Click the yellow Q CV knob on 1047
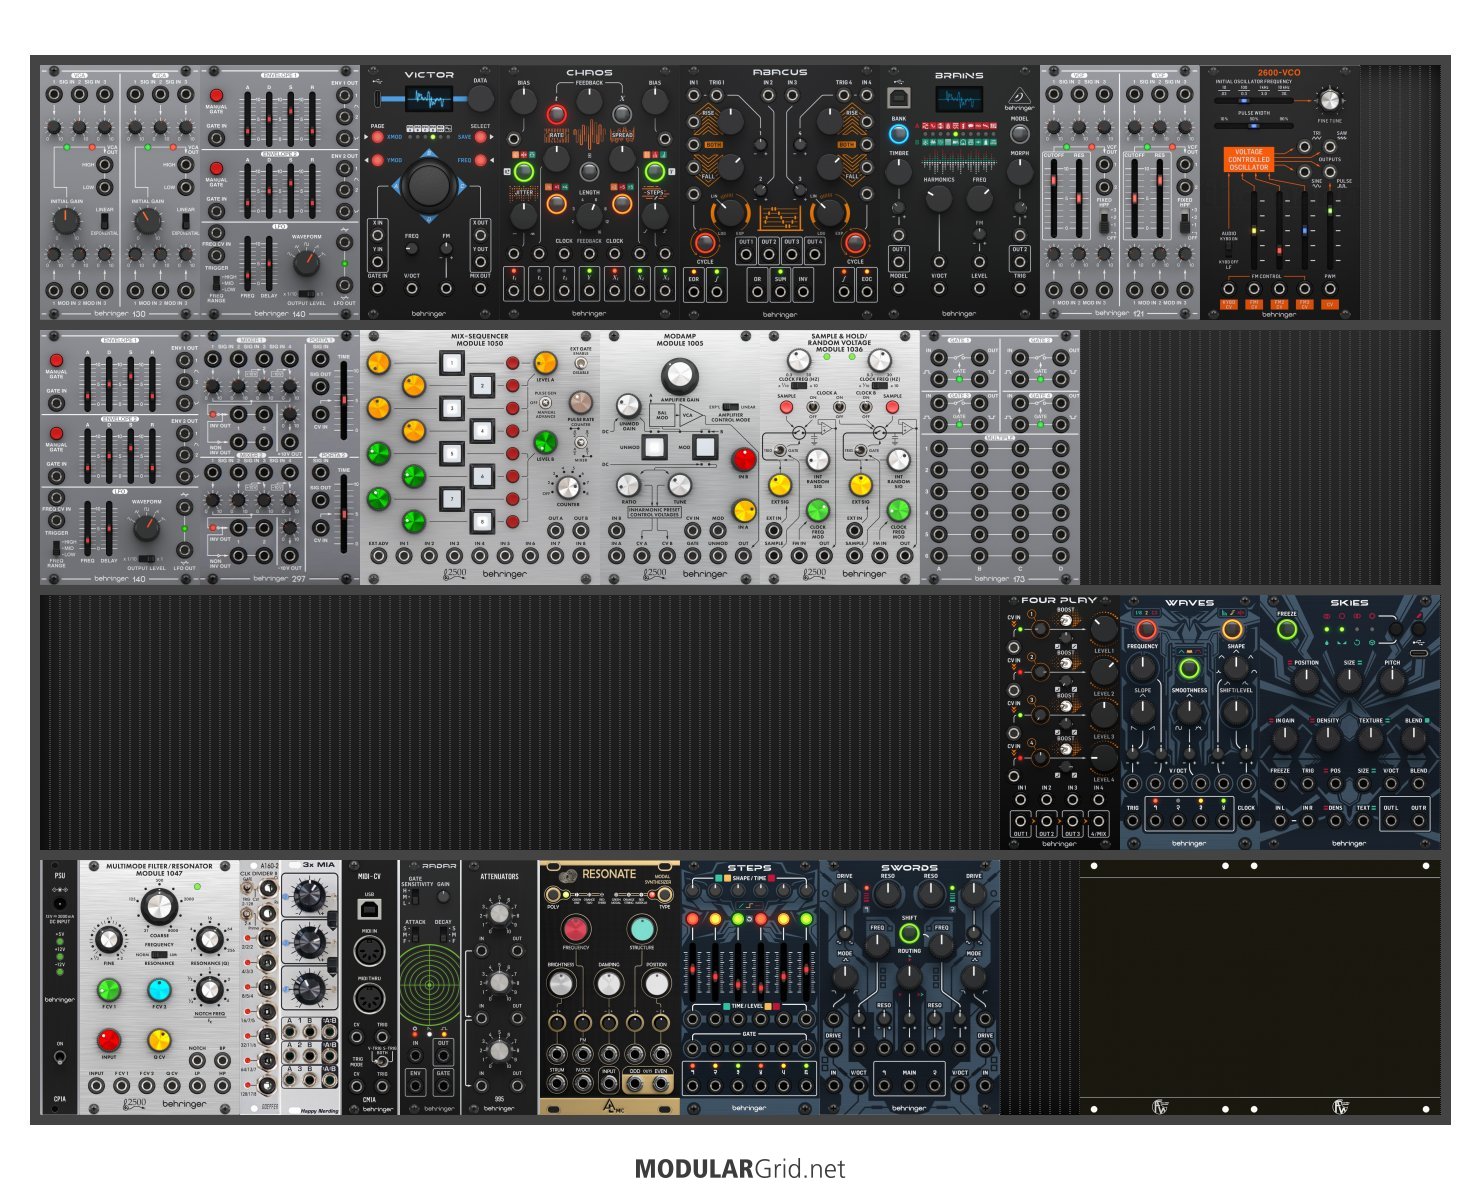The width and height of the screenshot is (1481, 1190). pos(159,1040)
